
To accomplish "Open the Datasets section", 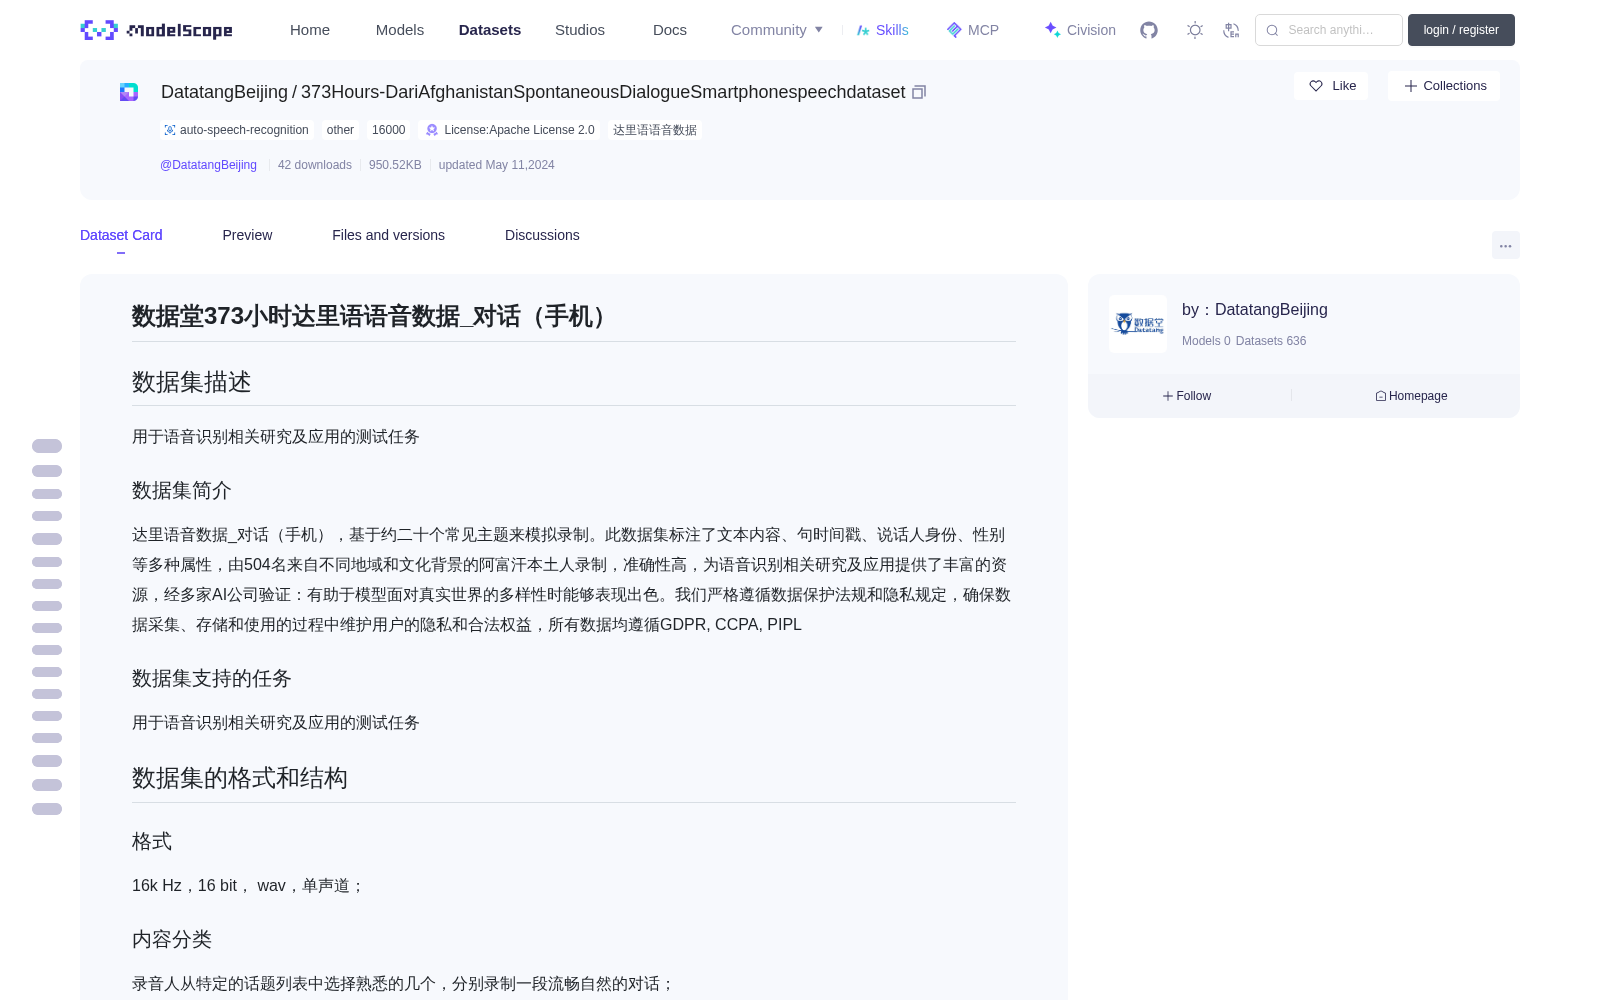I will coord(490,30).
